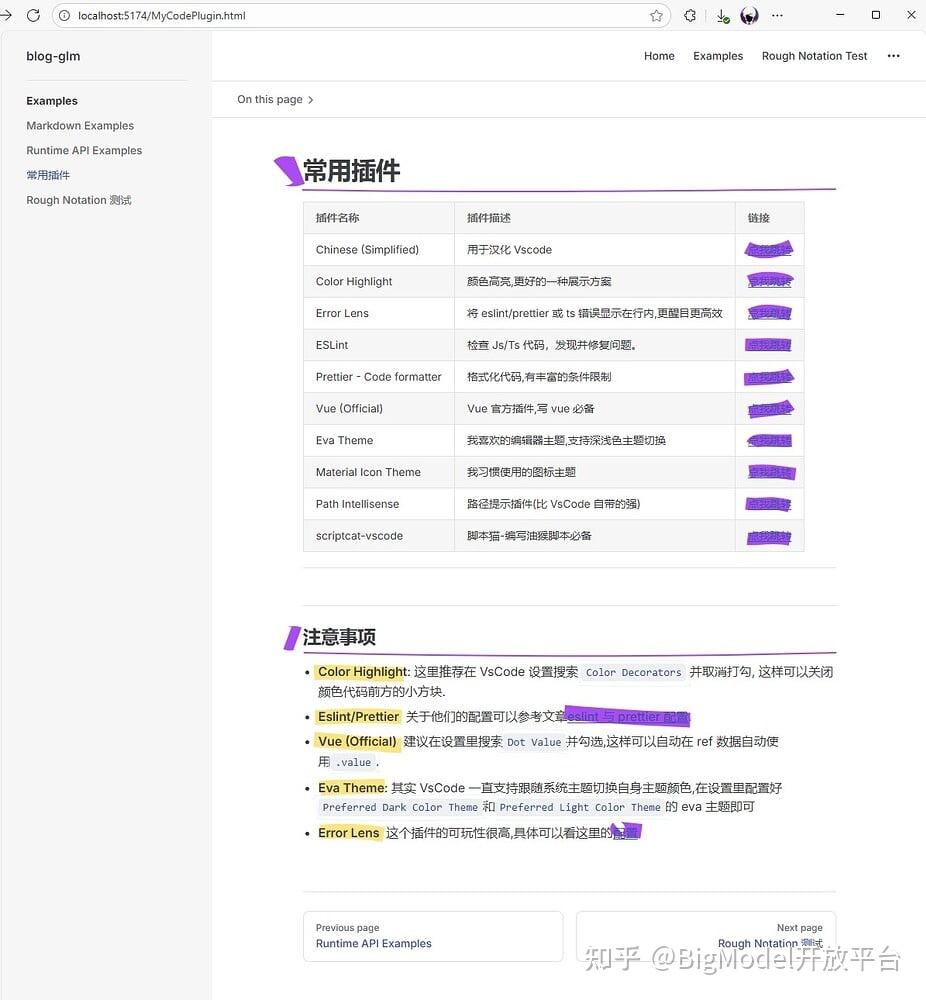Open the link for Color Highlight row

[x=770, y=281]
